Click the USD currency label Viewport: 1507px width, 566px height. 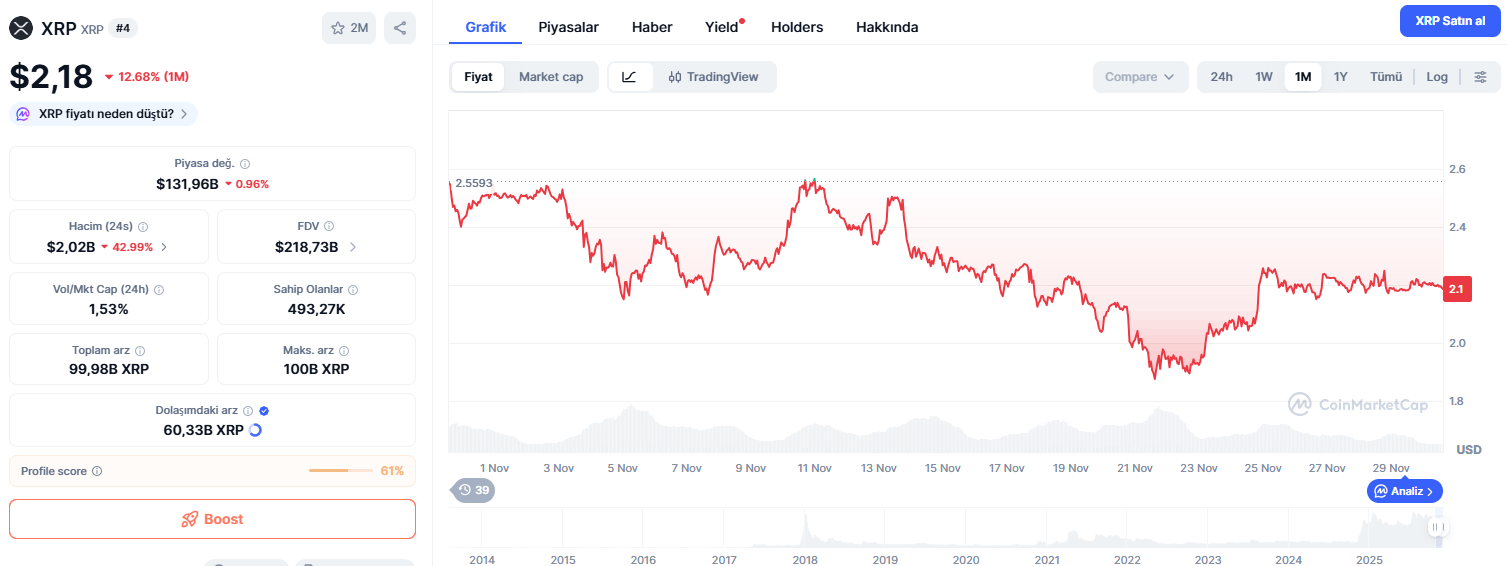click(x=1469, y=449)
